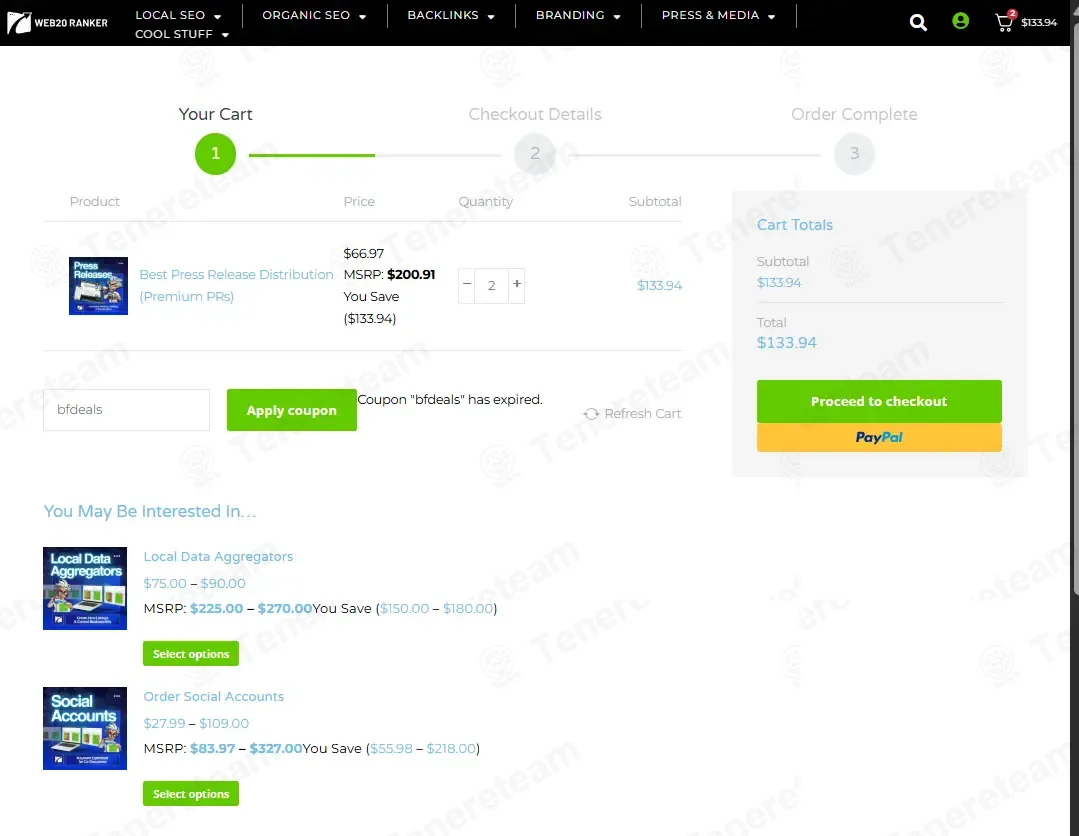Click the Press Releases product thumbnail
The height and width of the screenshot is (836, 1079).
[98, 286]
